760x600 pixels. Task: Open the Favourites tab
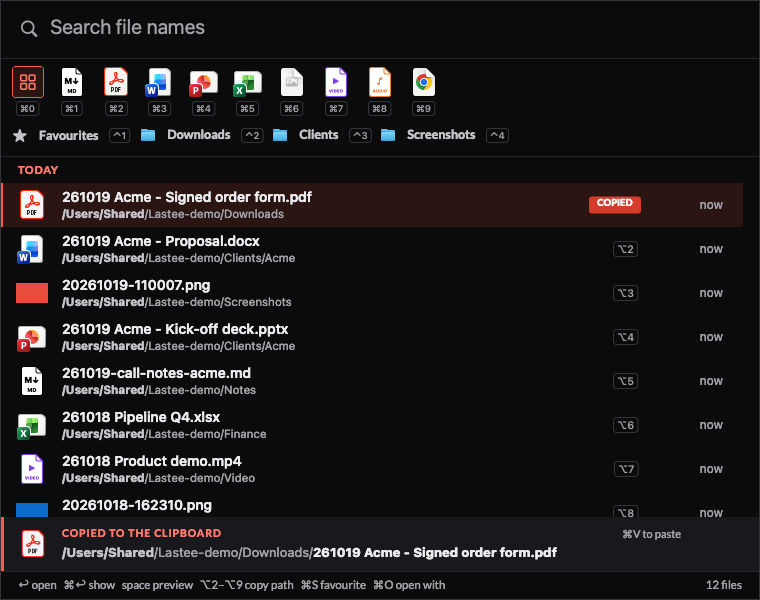tap(68, 135)
